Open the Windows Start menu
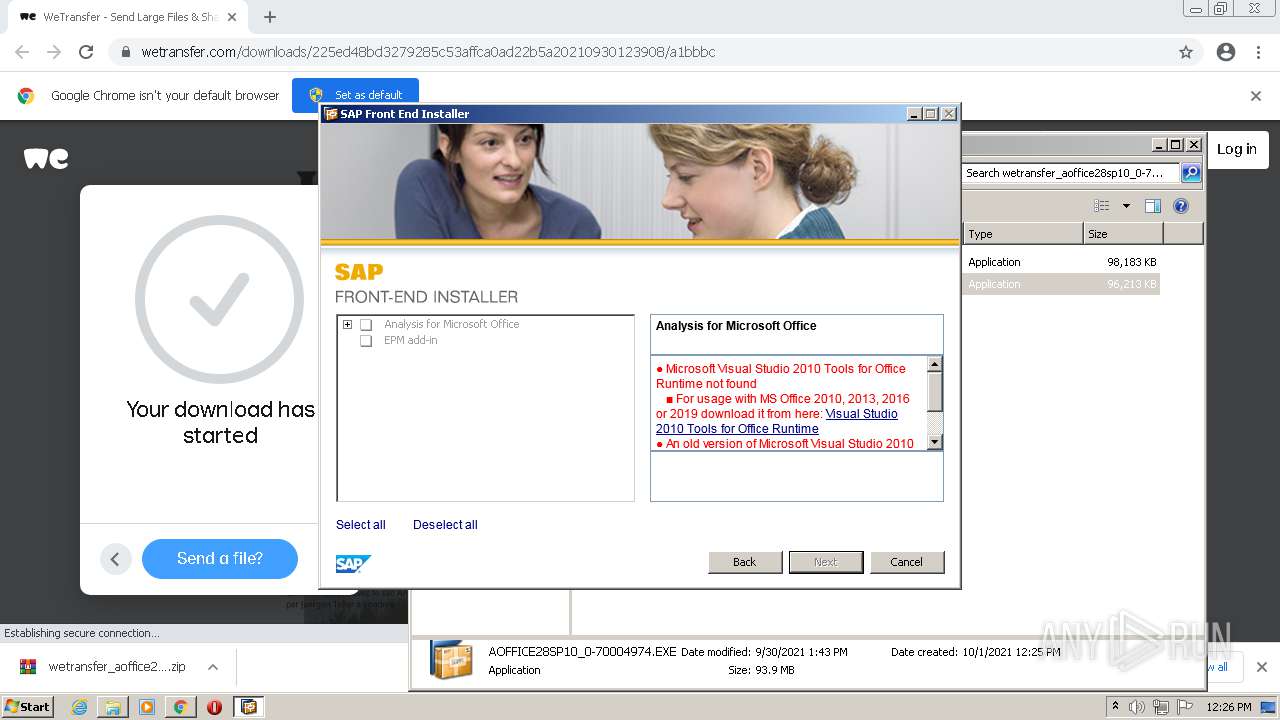1280x720 pixels. pos(28,706)
